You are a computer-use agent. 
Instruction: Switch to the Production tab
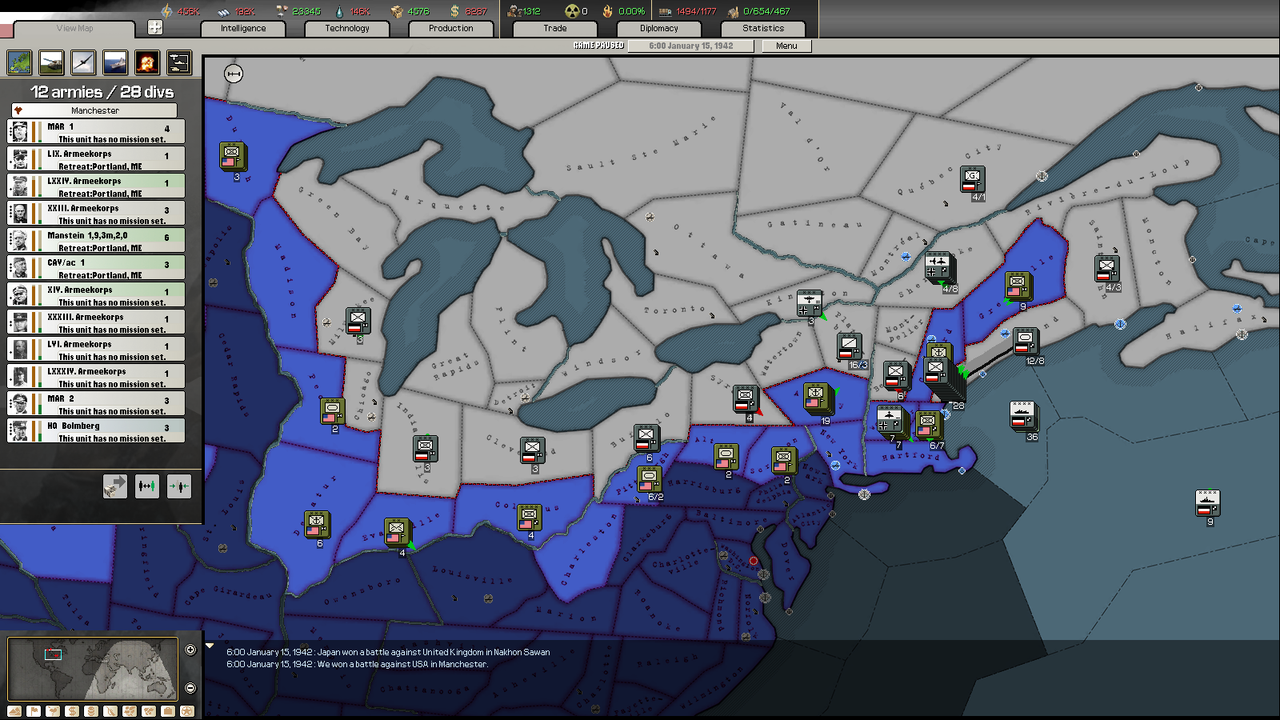[451, 28]
